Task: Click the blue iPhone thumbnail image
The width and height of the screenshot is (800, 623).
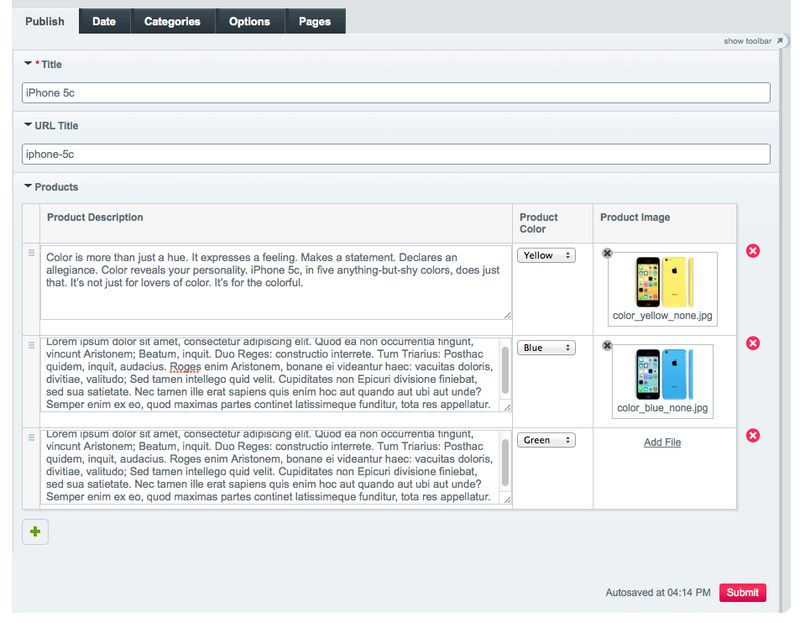Action: click(662, 373)
